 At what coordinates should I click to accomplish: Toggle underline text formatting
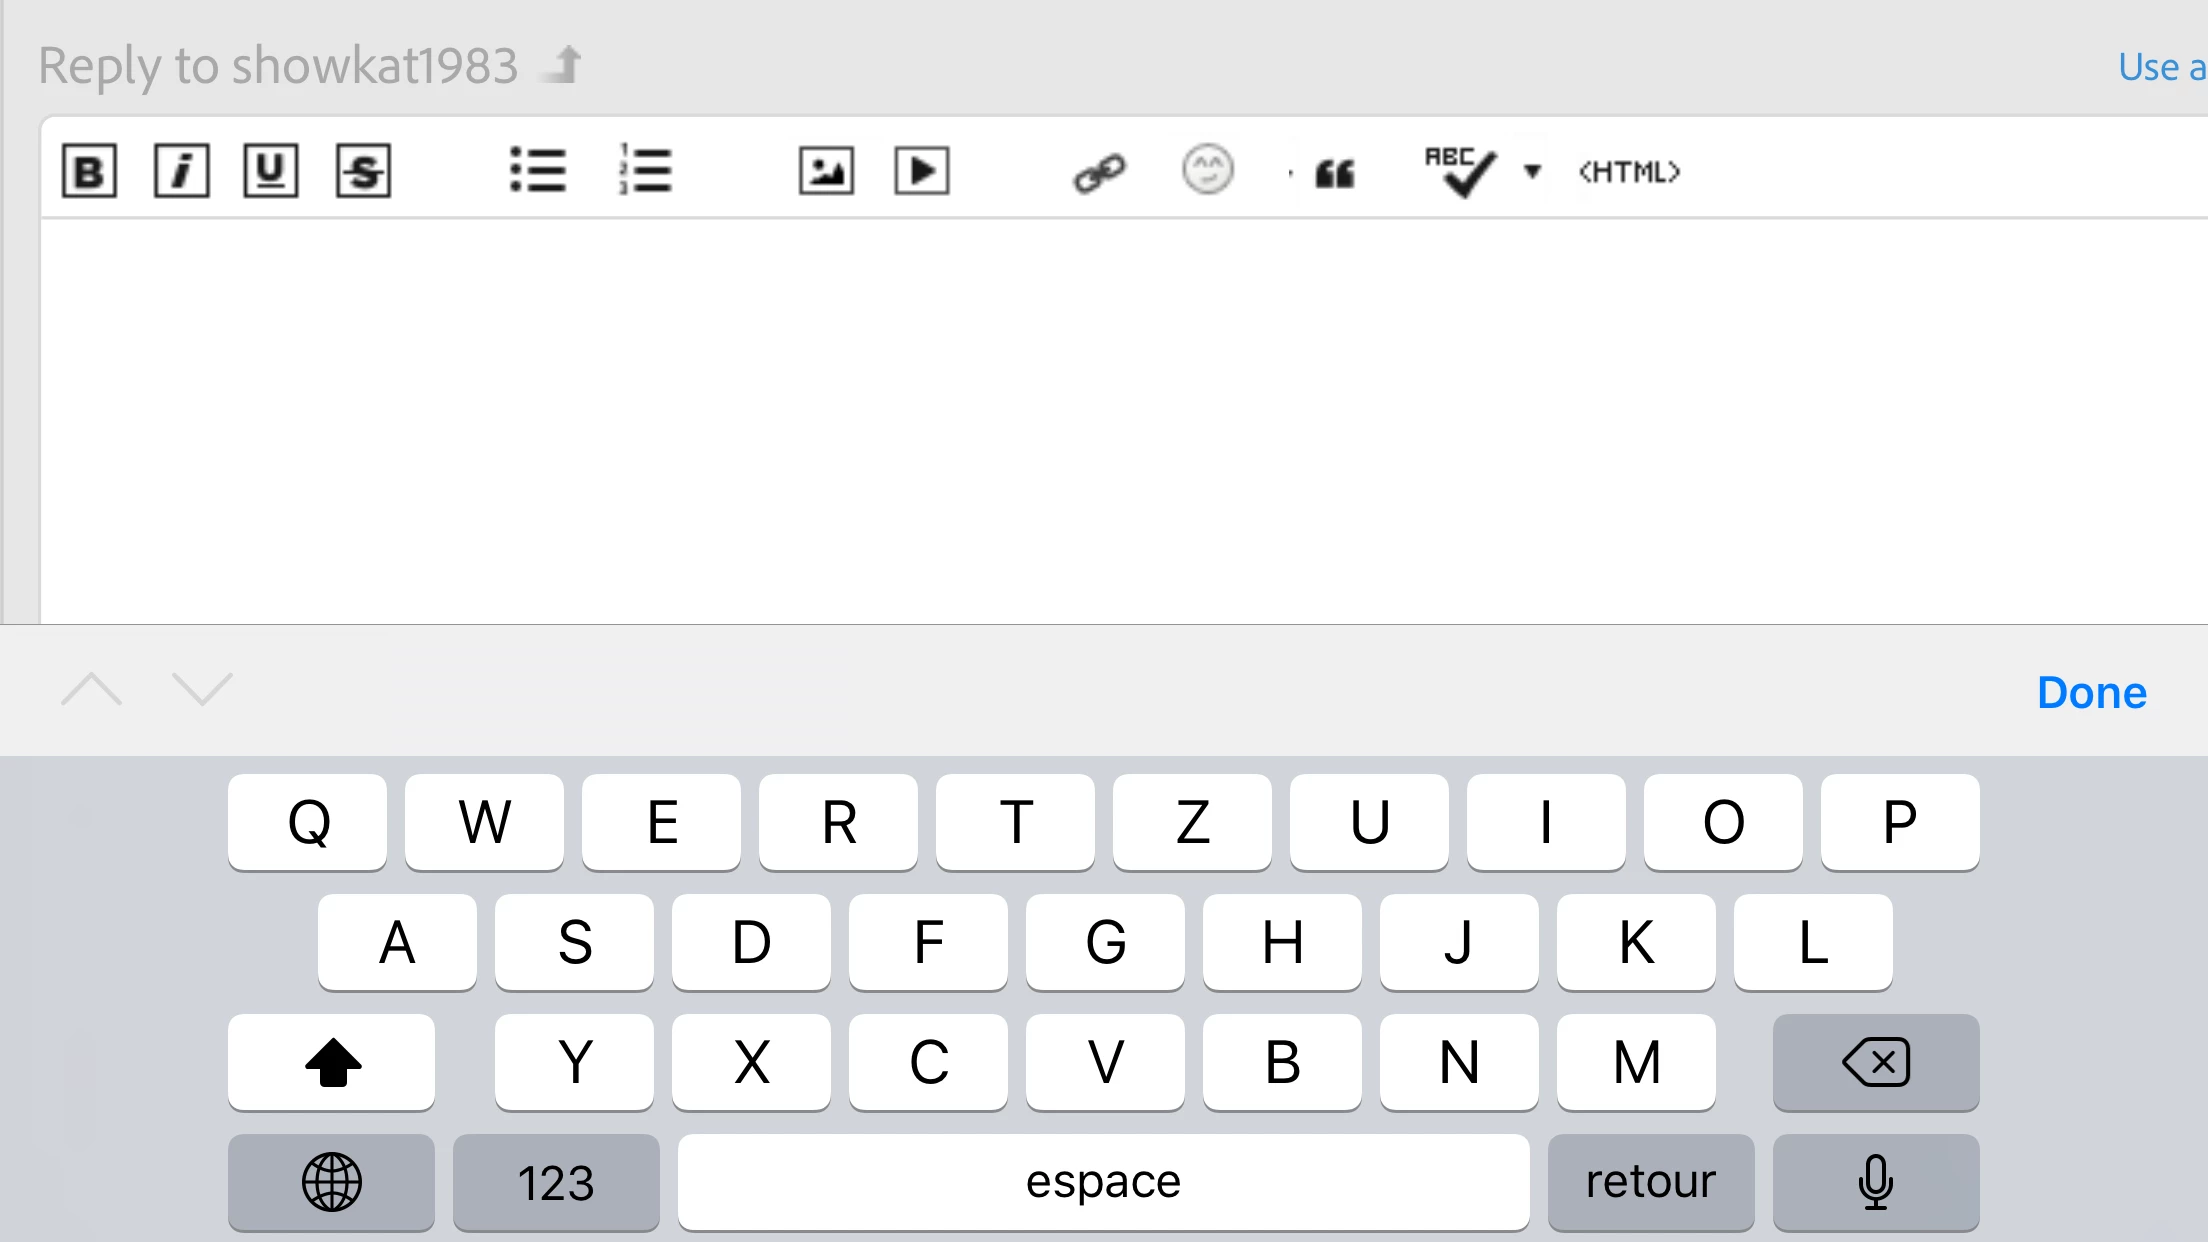[270, 171]
